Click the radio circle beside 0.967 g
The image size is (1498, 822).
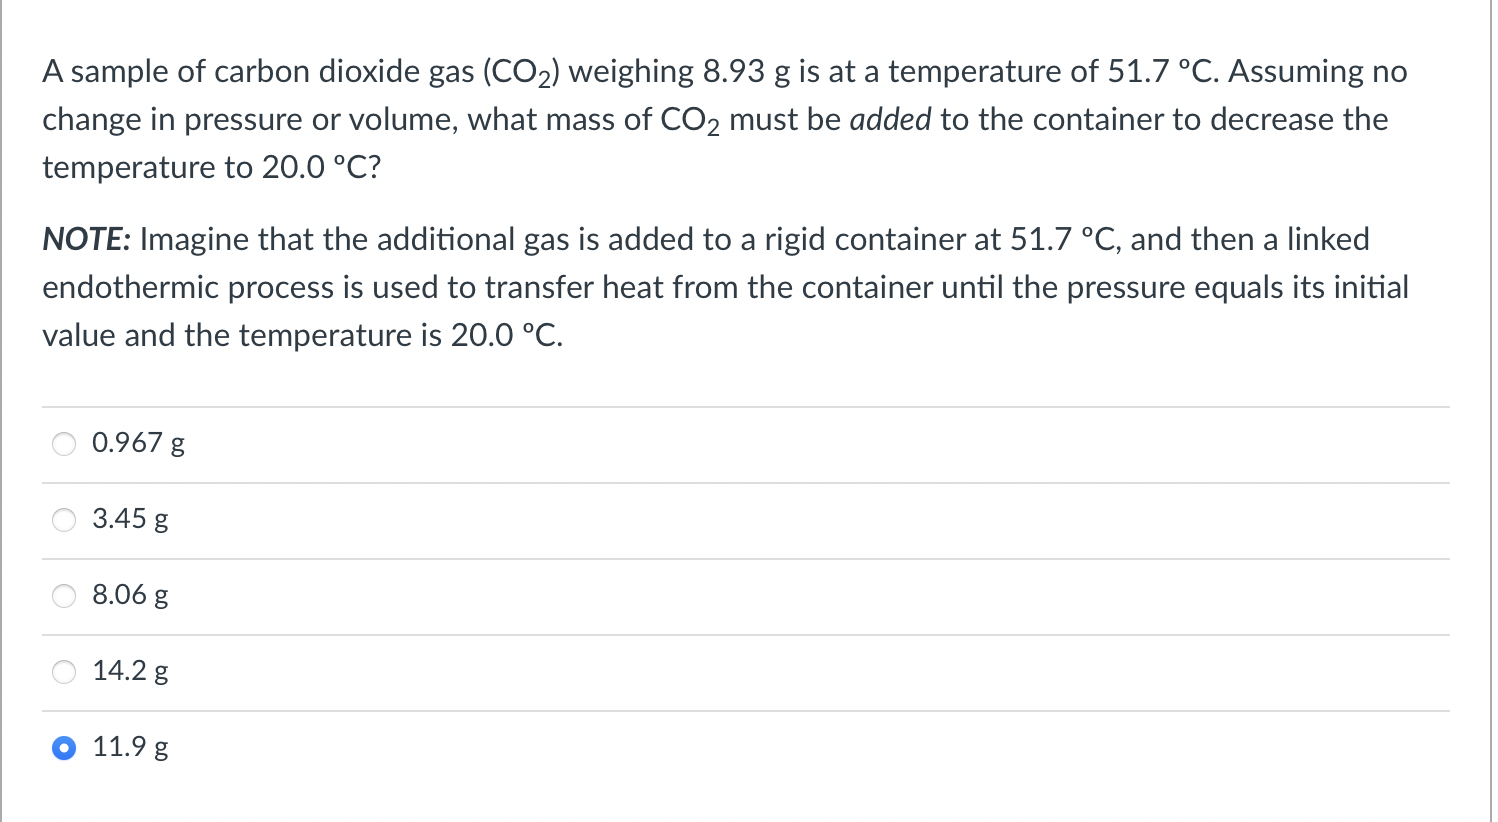[63, 443]
